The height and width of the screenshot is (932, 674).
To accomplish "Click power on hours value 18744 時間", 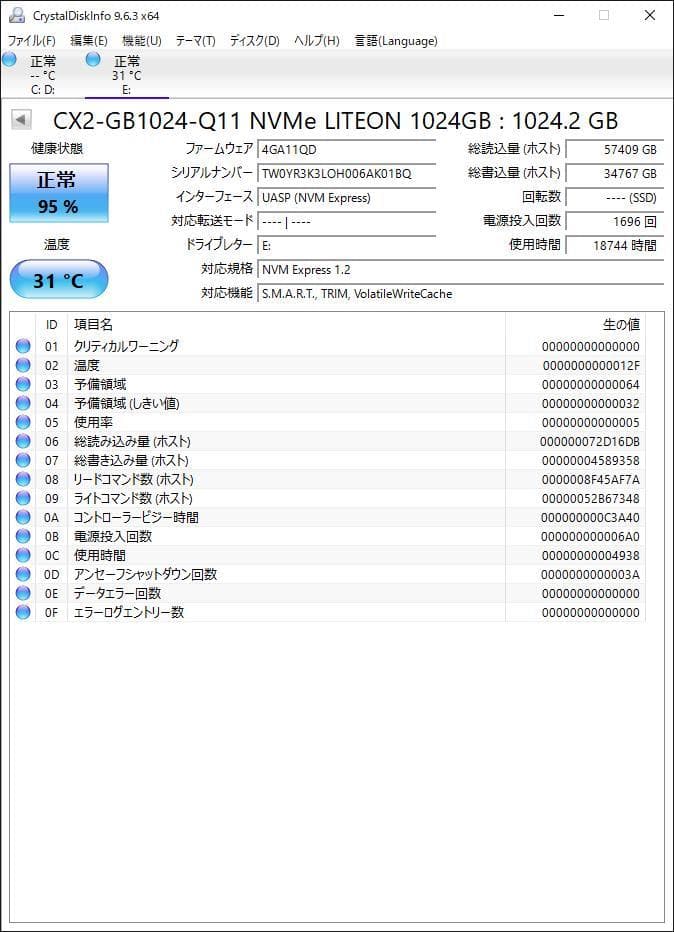I will point(615,245).
